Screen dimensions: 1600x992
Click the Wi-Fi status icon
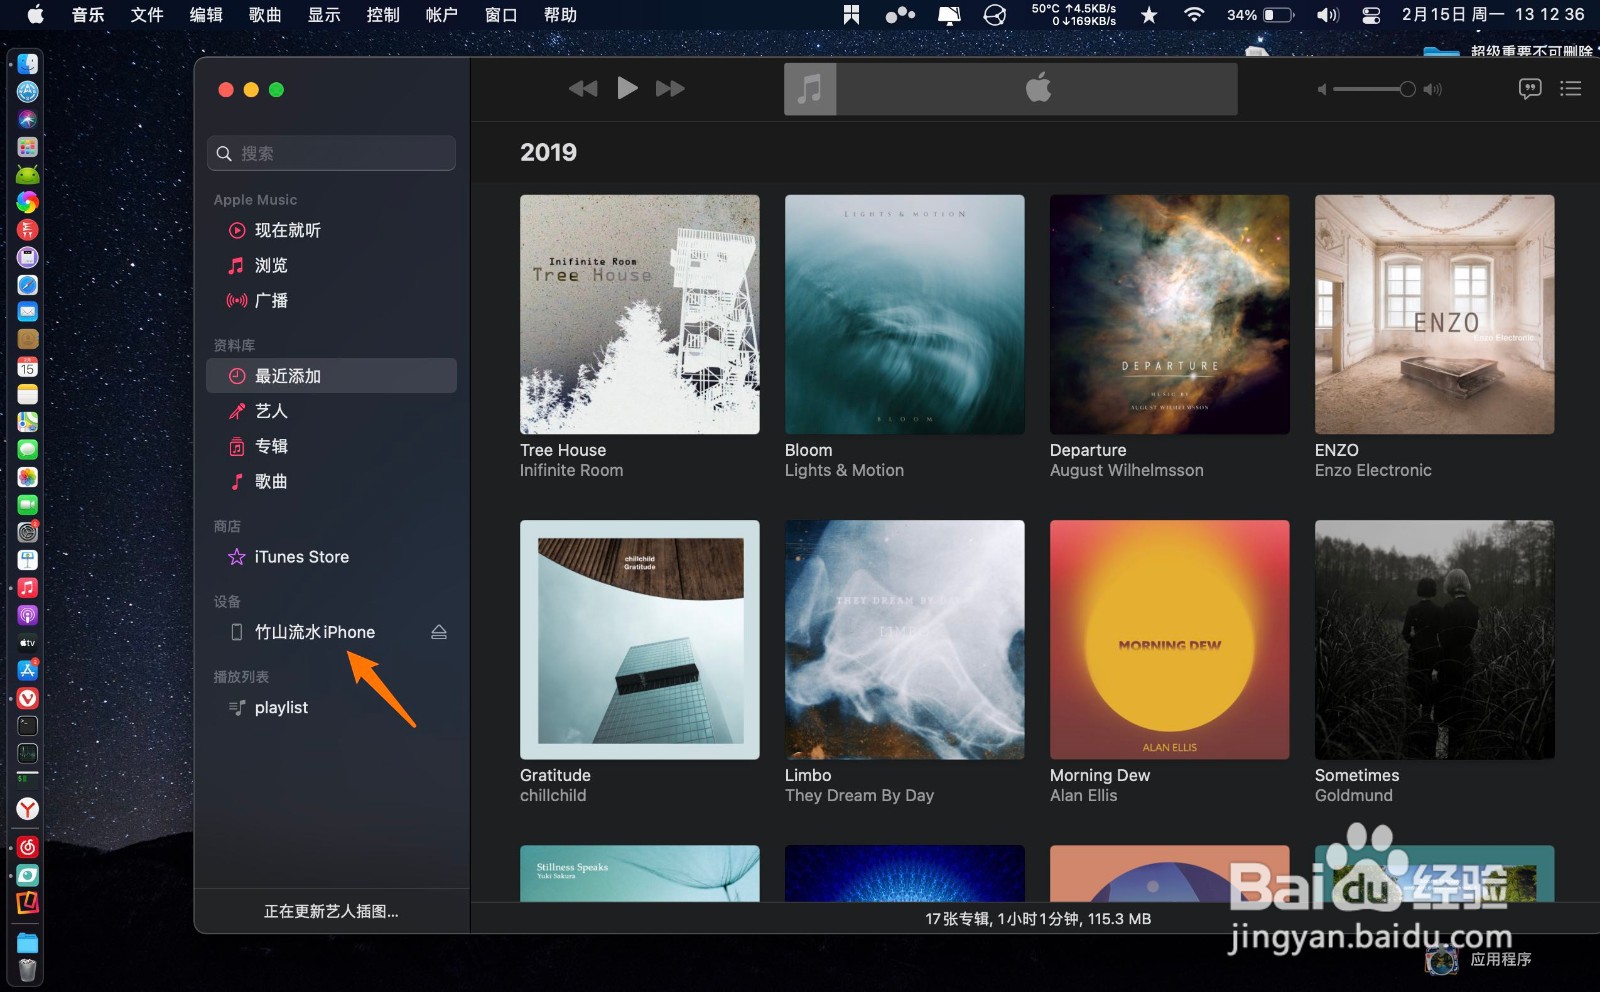[x=1194, y=15]
